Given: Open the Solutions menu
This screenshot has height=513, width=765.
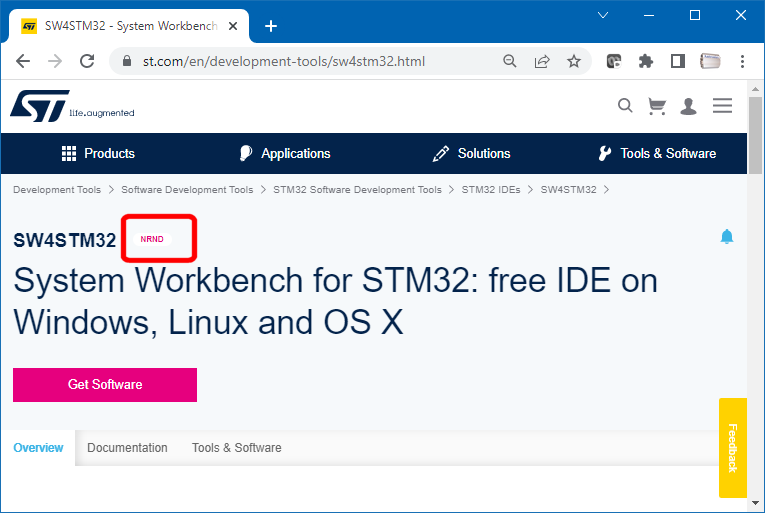Looking at the screenshot, I should (x=471, y=153).
